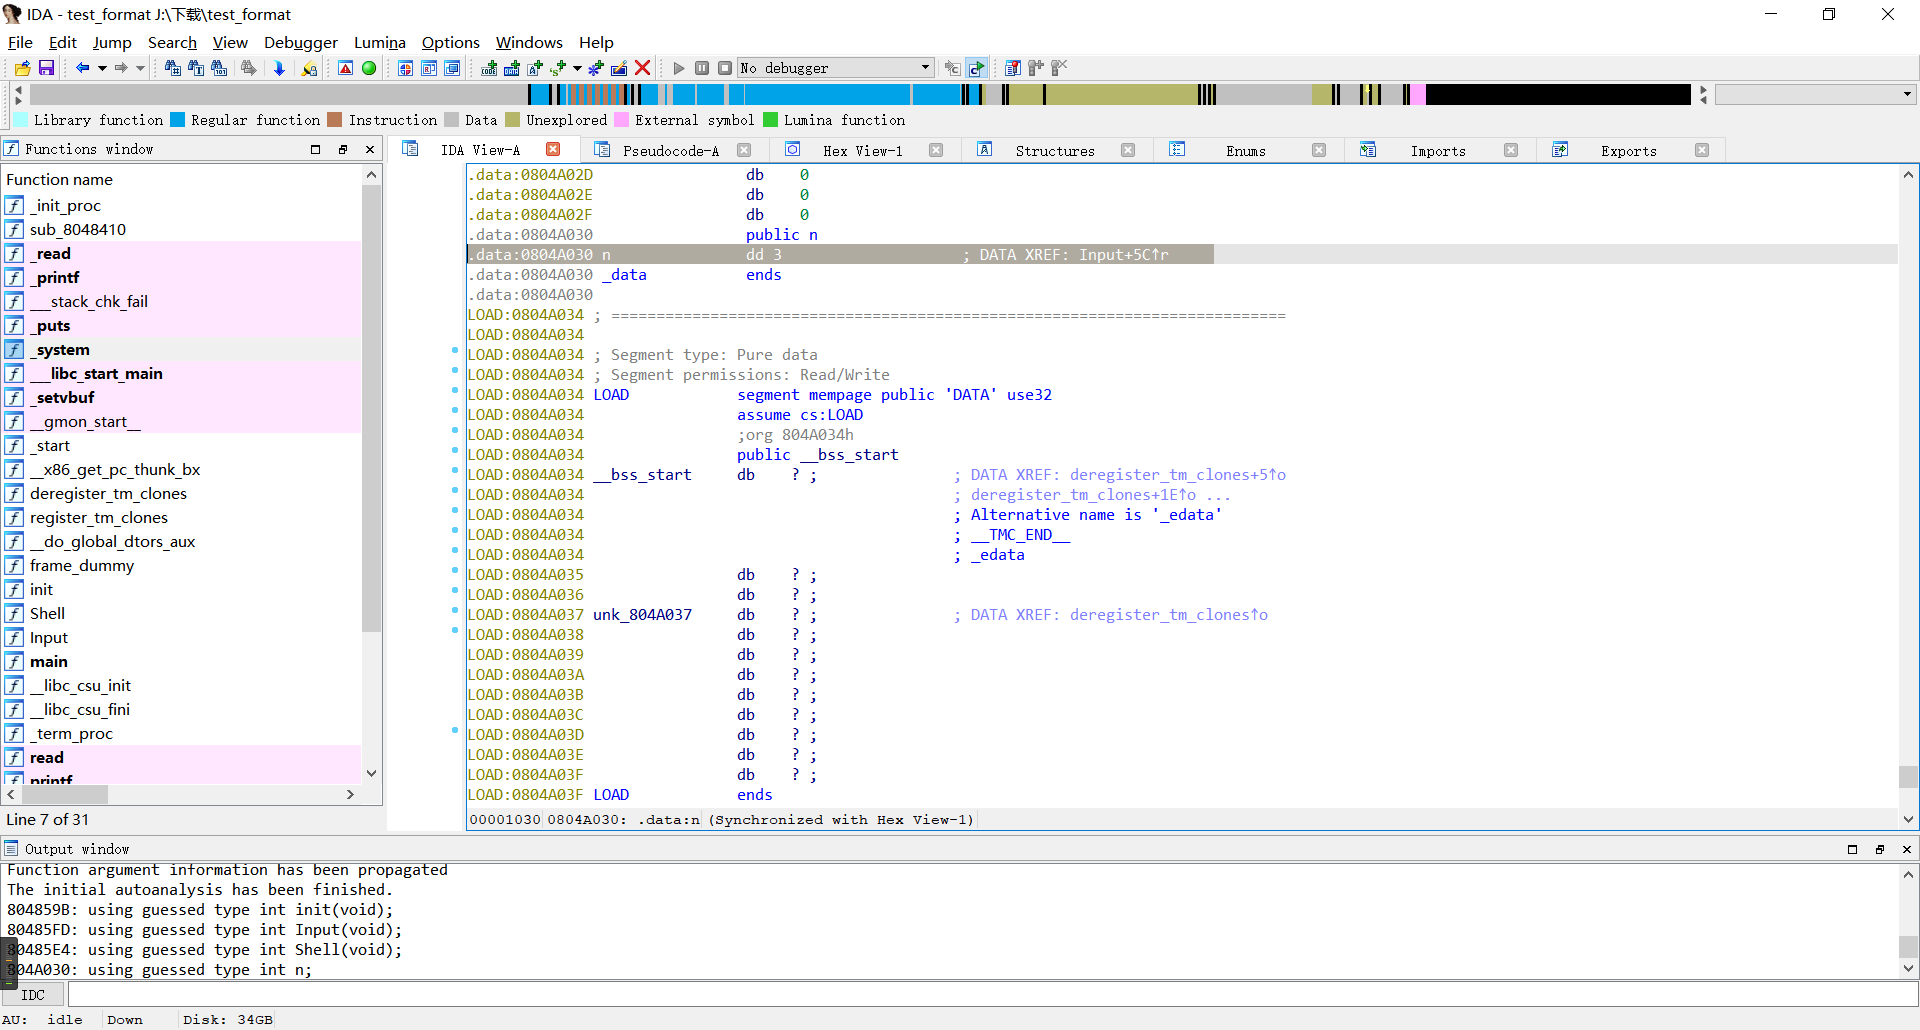Select the Shell function in the list
The image size is (1920, 1030).
[47, 613]
